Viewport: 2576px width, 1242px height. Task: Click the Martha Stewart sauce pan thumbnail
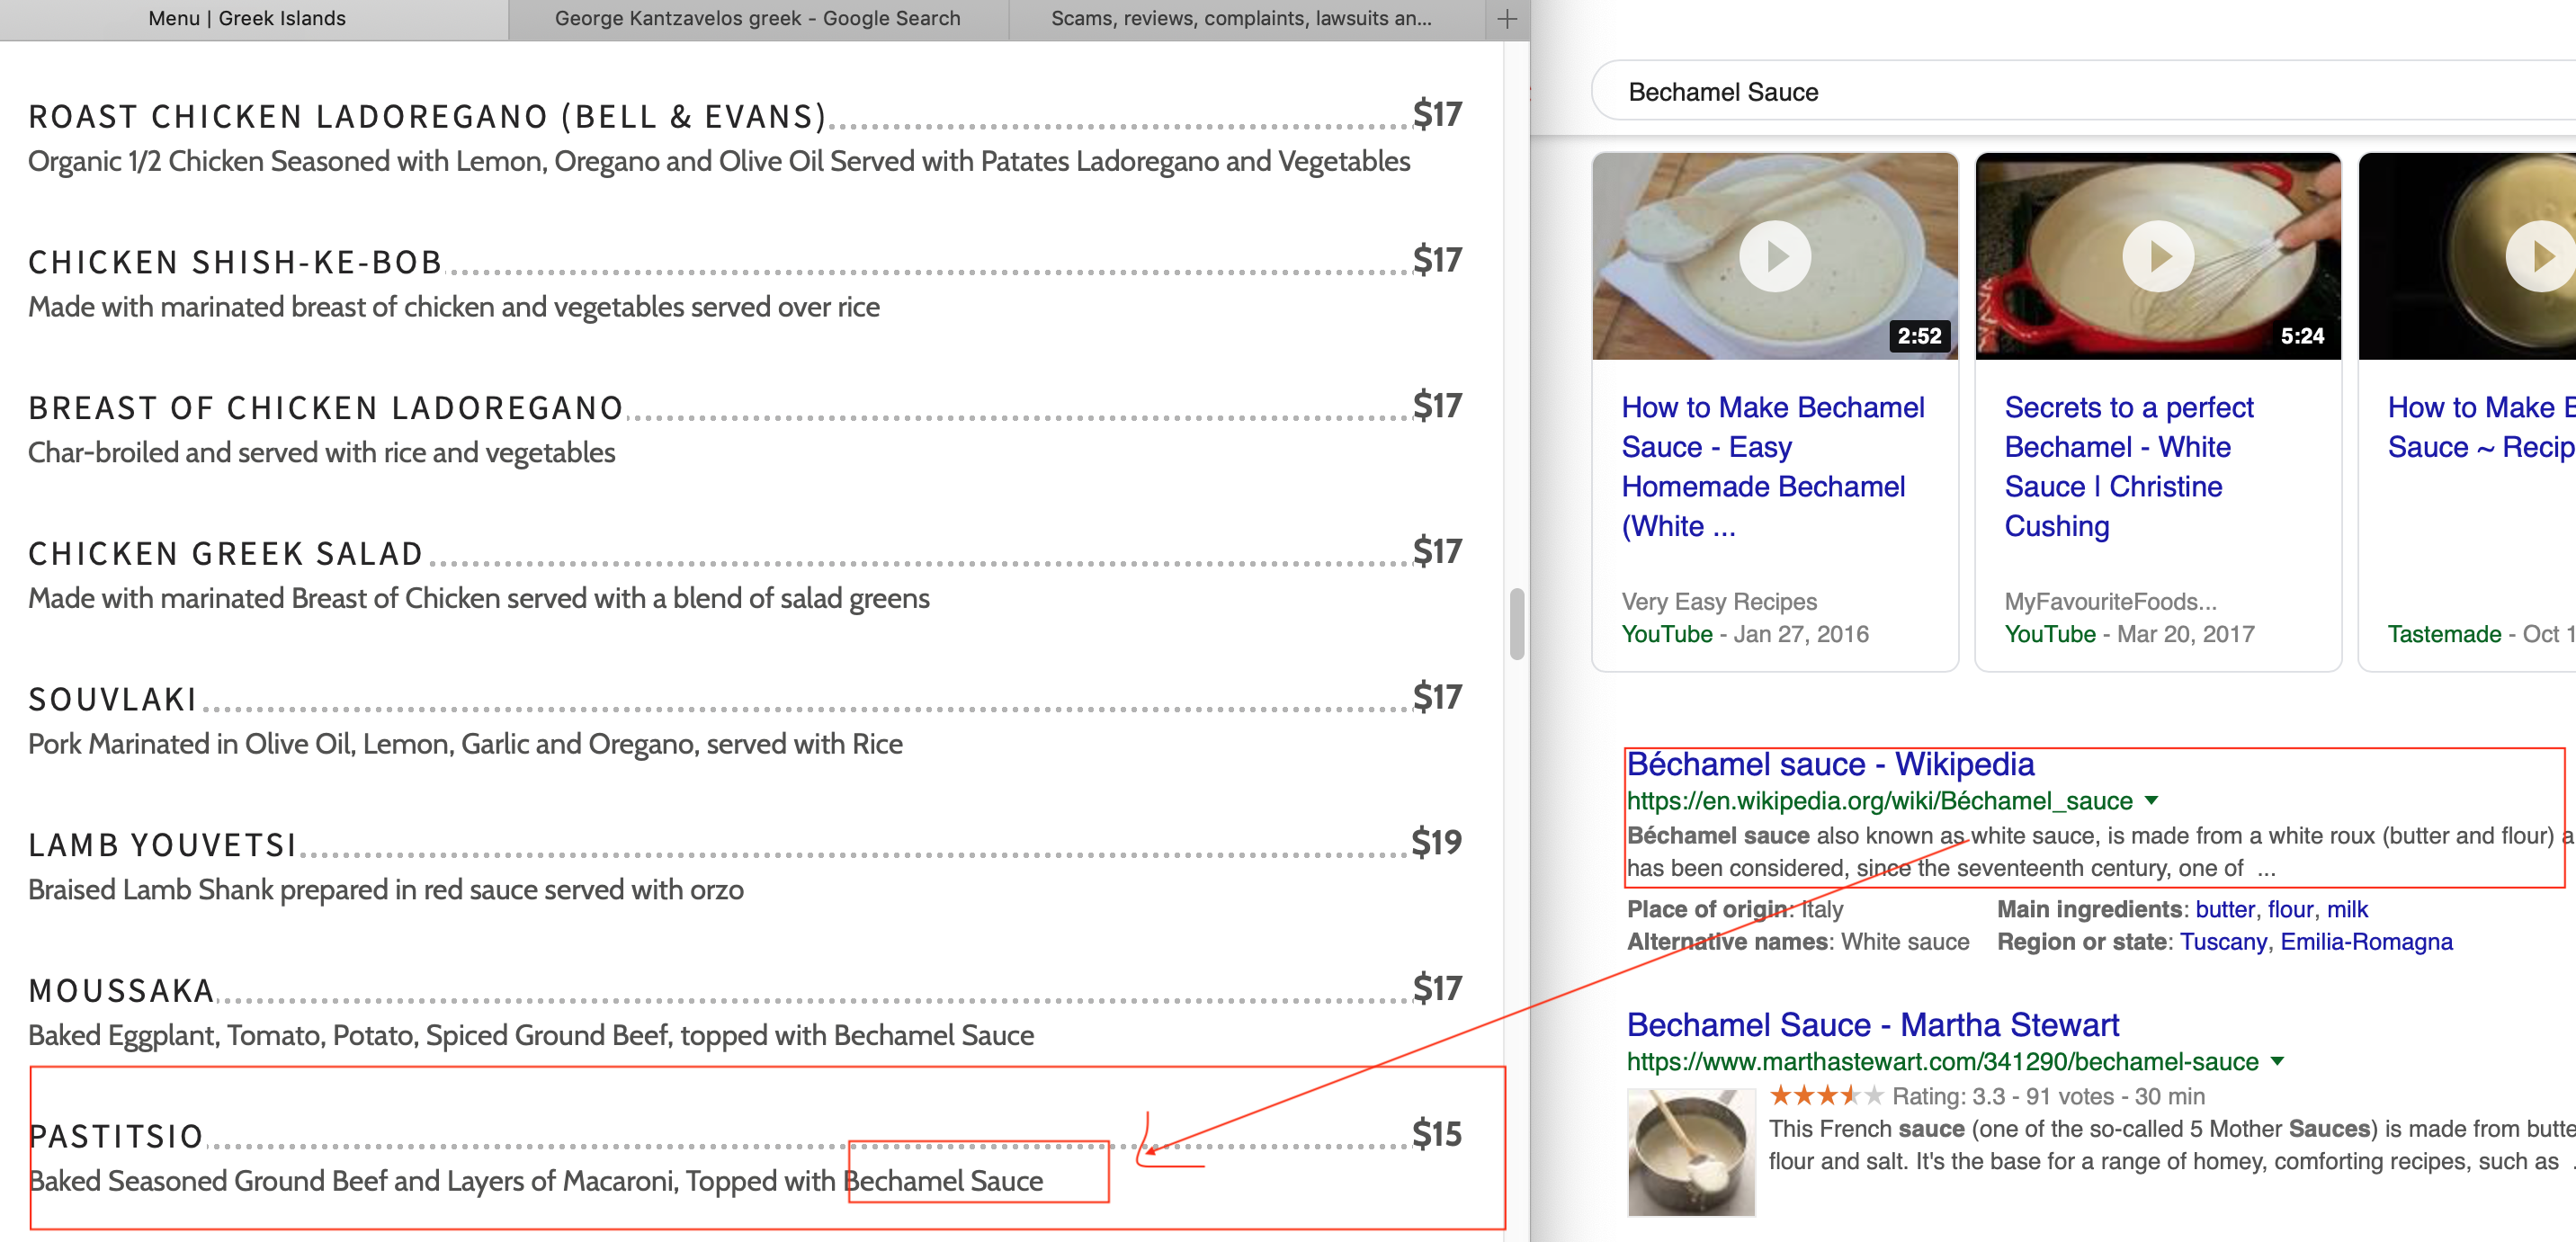[1691, 1152]
